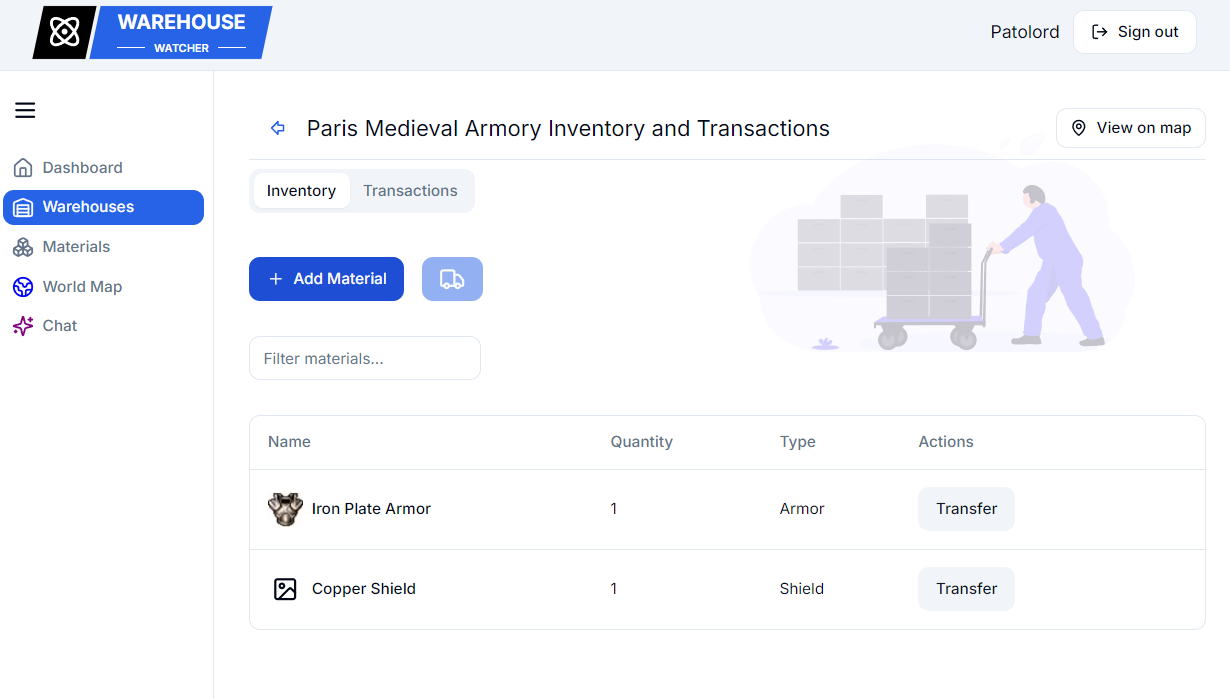1230x699 pixels.
Task: Click Add Material
Action: (326, 279)
